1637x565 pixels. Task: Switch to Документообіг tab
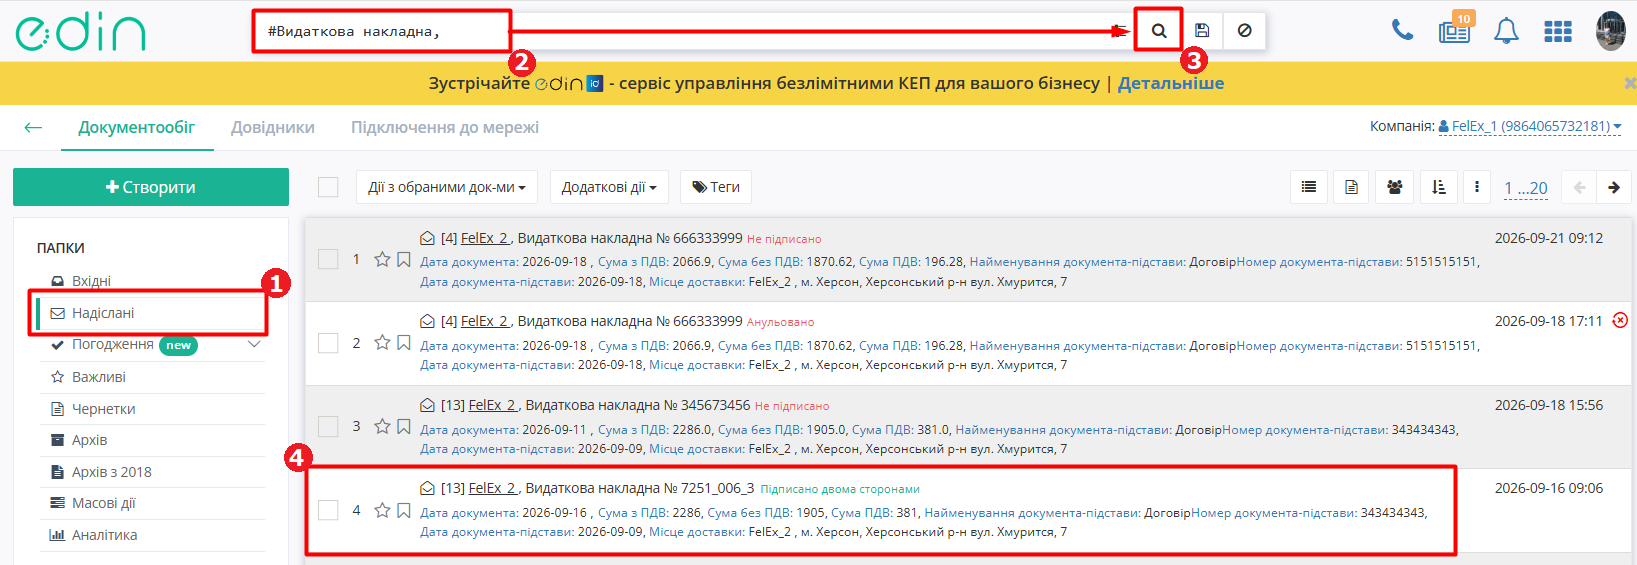click(x=137, y=127)
